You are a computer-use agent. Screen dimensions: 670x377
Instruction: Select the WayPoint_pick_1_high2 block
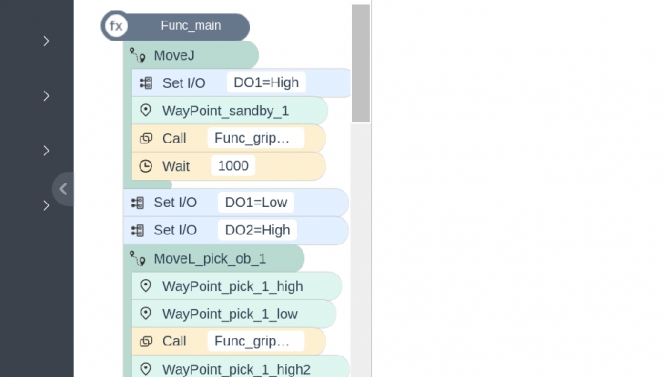pos(241,367)
